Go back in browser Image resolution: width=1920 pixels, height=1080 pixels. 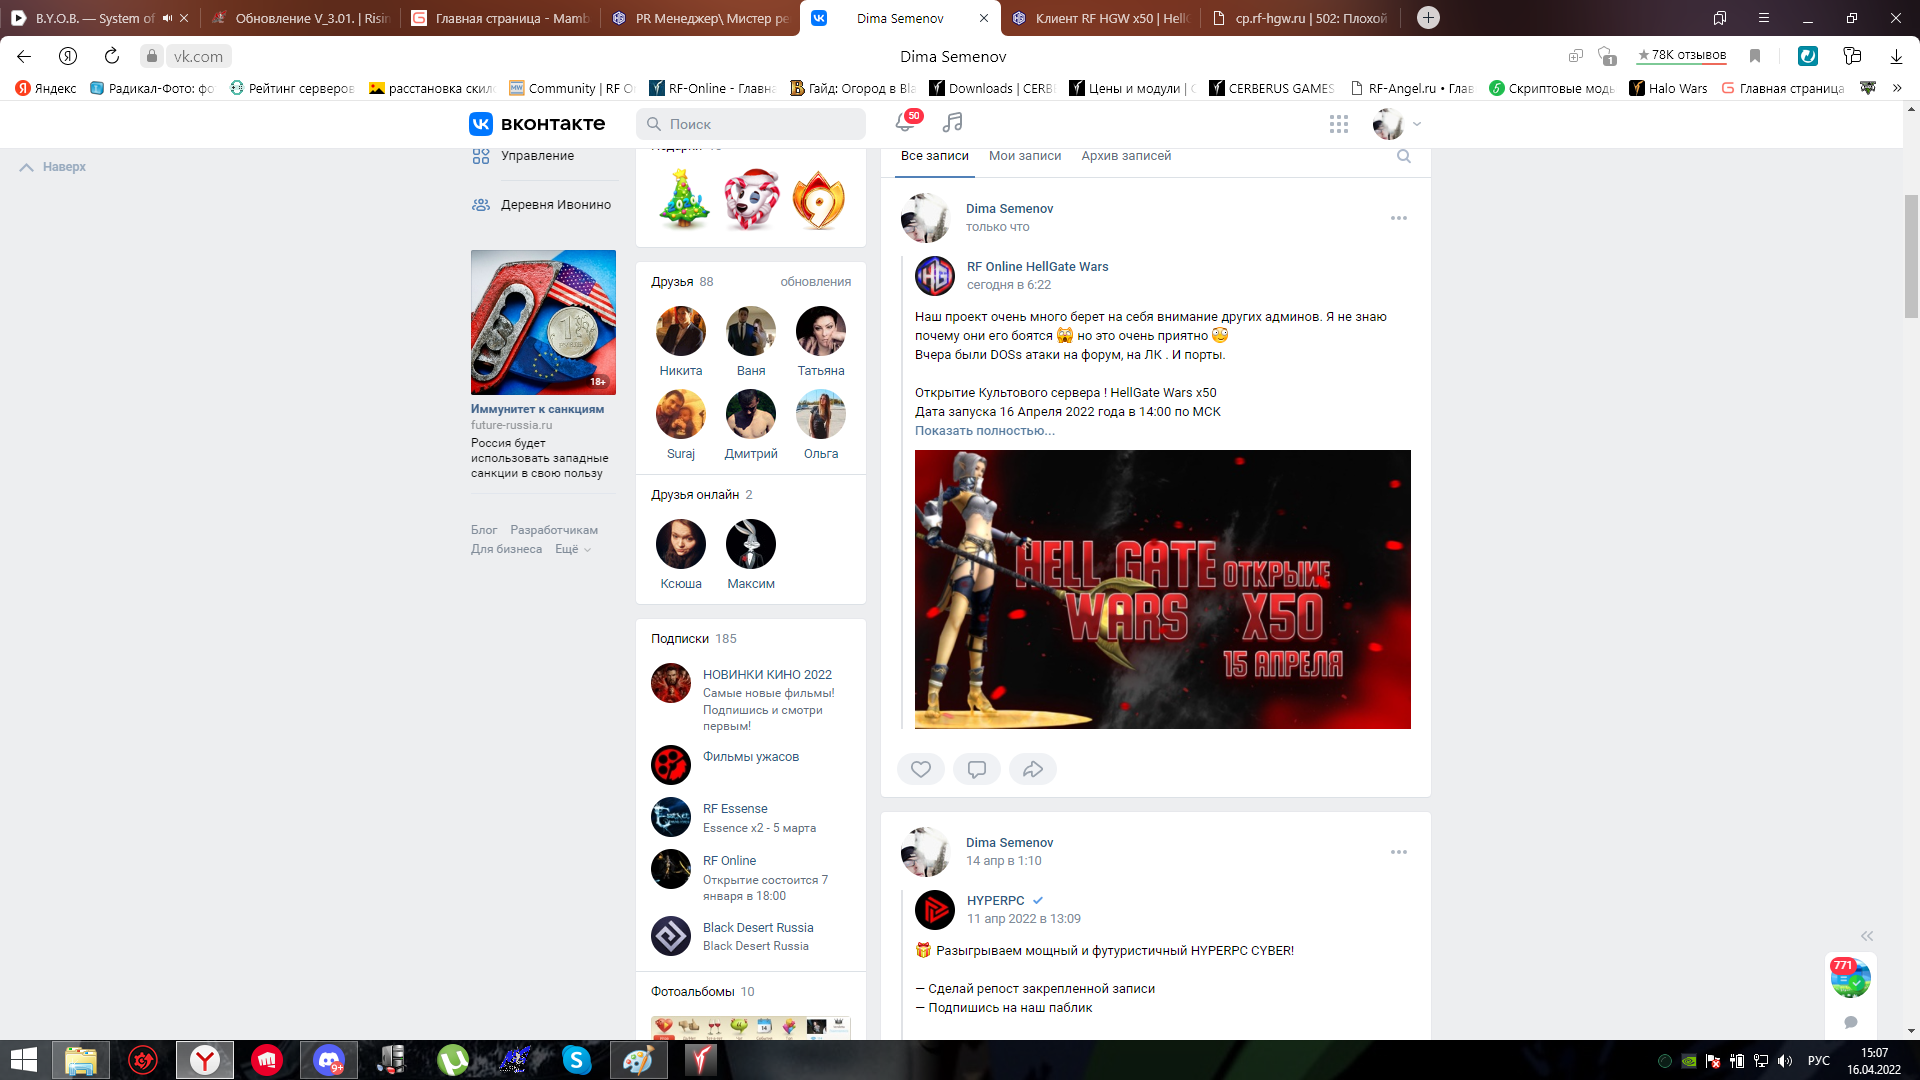[24, 56]
